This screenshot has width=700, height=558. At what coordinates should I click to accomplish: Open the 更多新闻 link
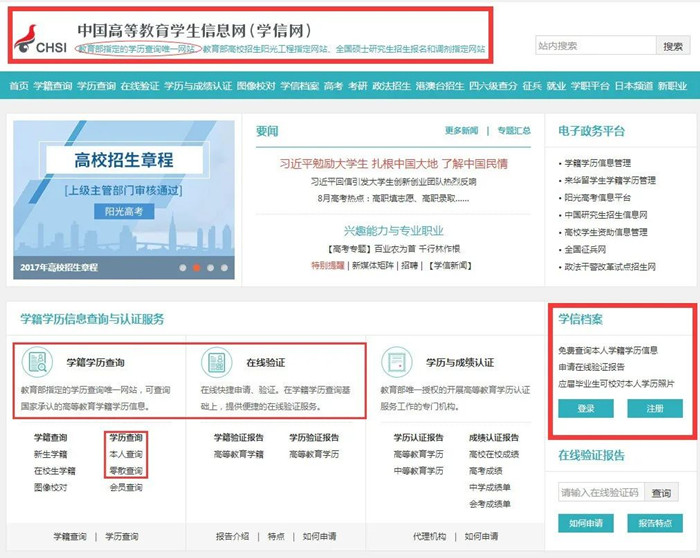[462, 130]
